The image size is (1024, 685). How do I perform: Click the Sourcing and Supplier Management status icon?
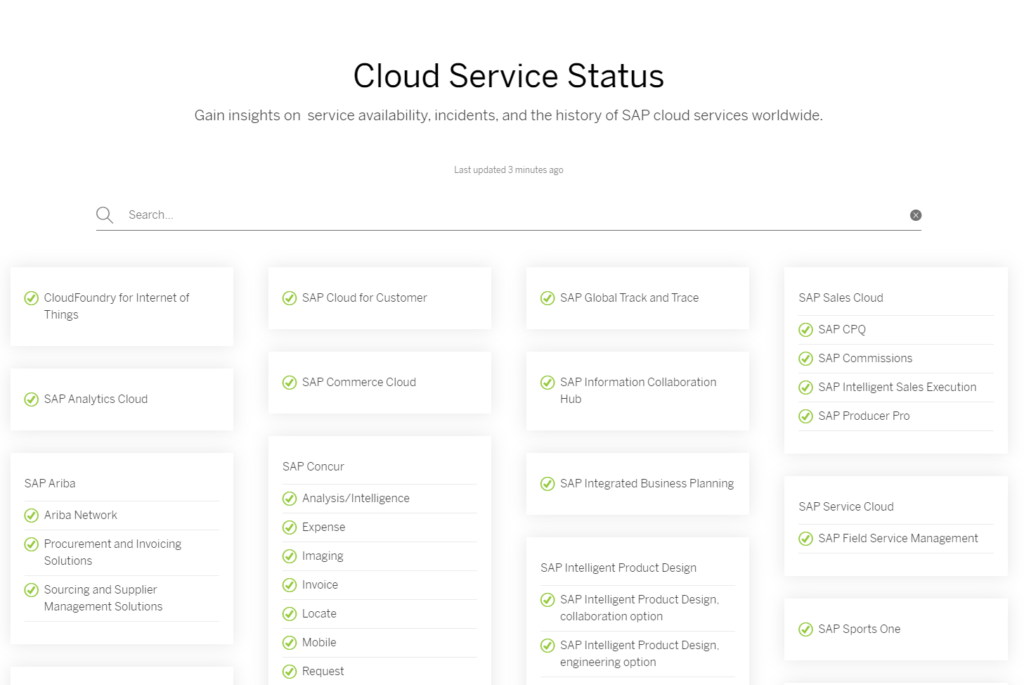tap(31, 590)
